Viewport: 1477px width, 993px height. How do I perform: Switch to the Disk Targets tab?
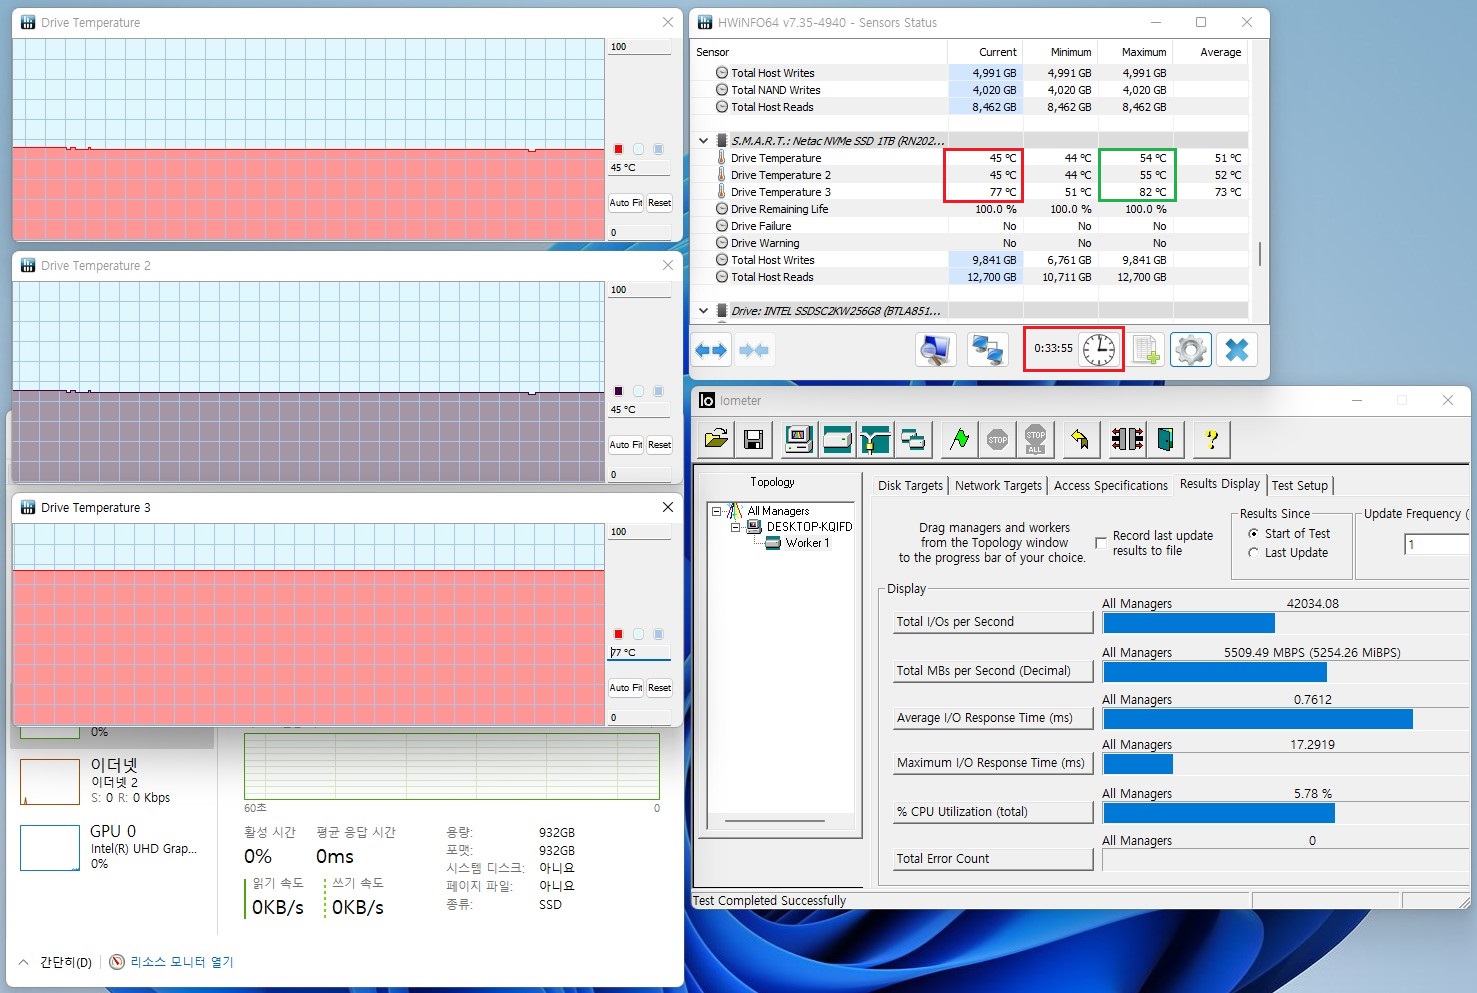910,485
